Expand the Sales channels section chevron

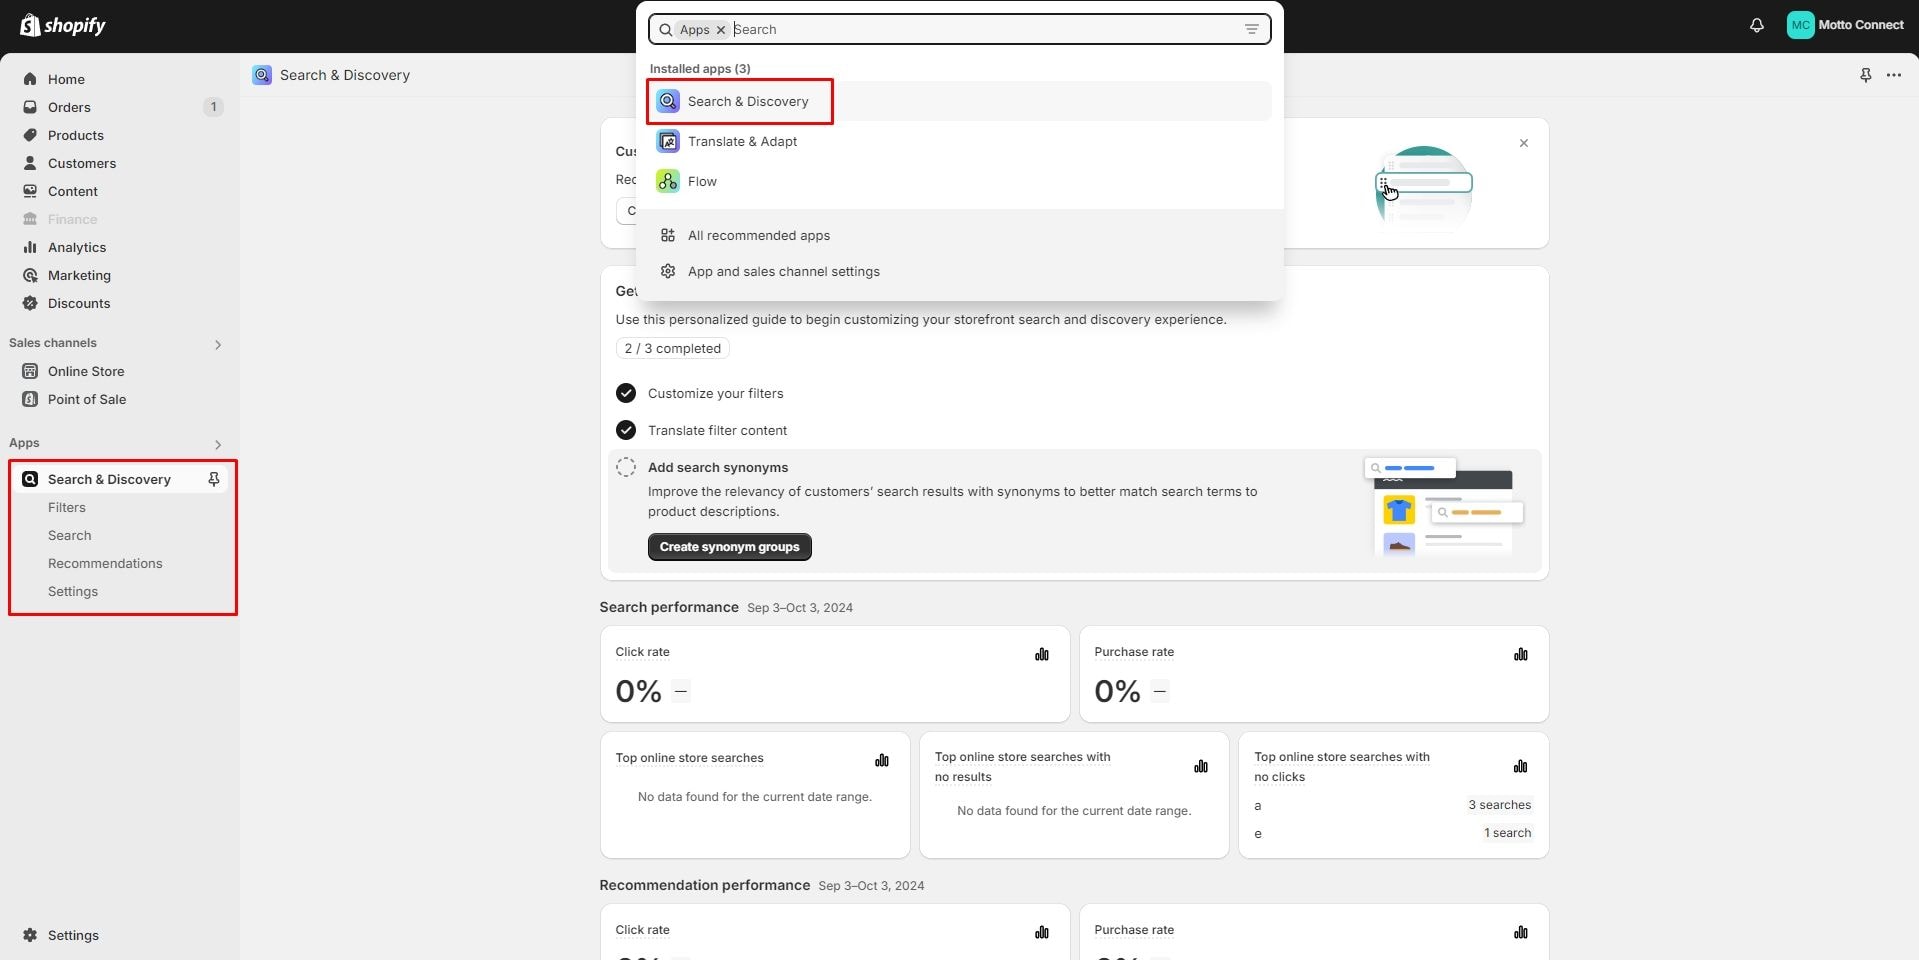tap(217, 344)
